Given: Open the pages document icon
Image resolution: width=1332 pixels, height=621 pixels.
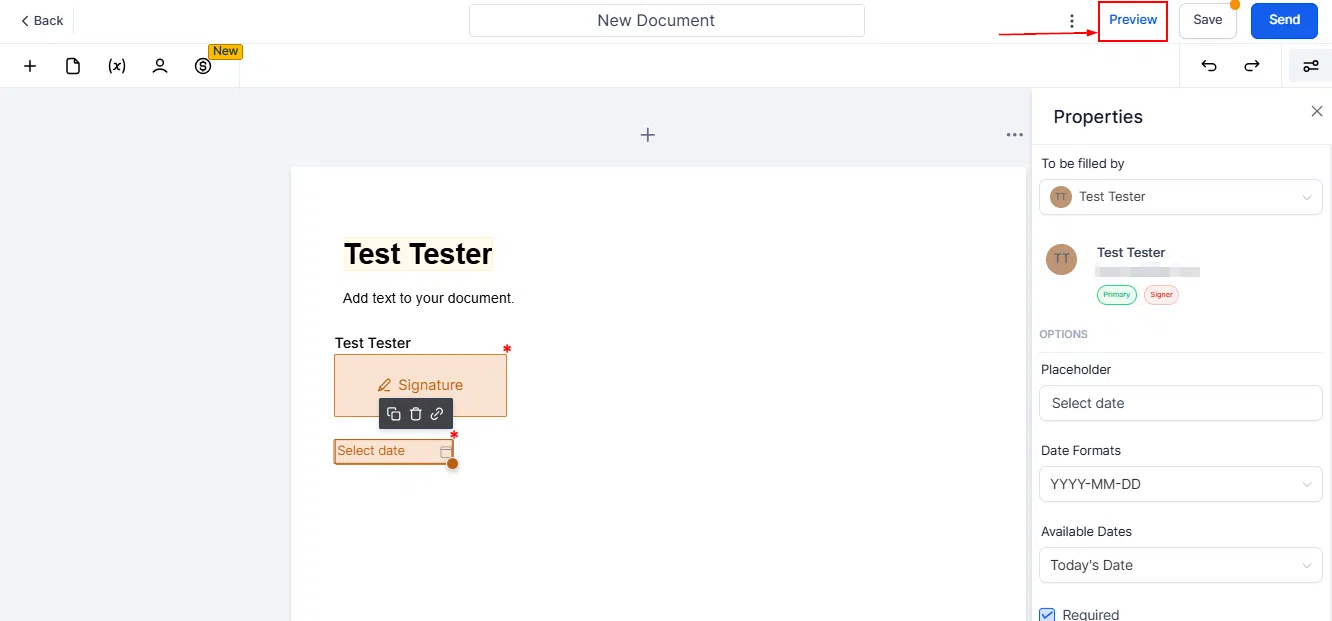Looking at the screenshot, I should pyautogui.click(x=73, y=66).
